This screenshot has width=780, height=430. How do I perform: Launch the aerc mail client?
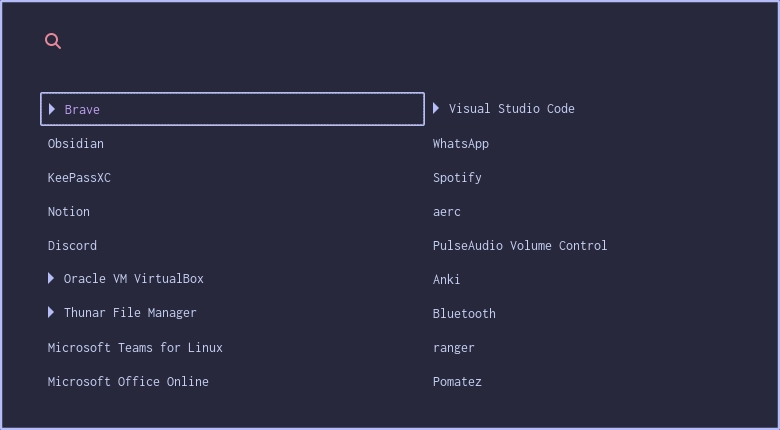coord(447,212)
